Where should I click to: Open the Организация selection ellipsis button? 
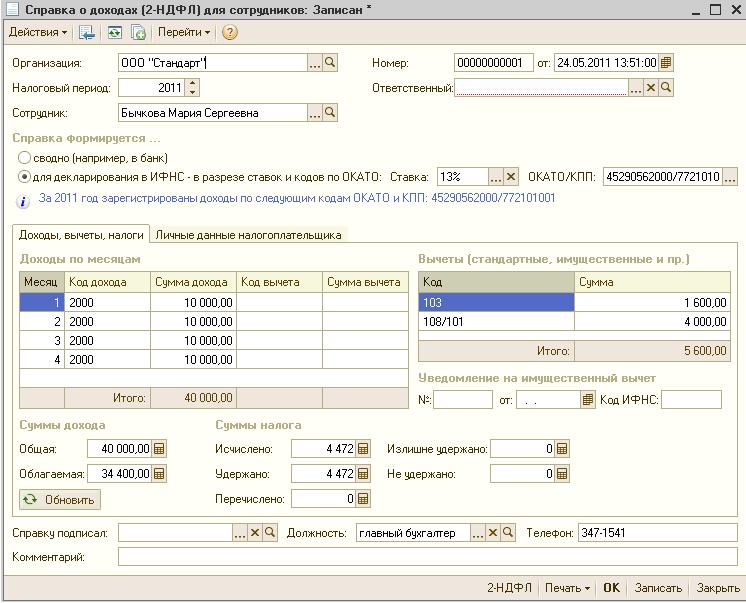(314, 62)
